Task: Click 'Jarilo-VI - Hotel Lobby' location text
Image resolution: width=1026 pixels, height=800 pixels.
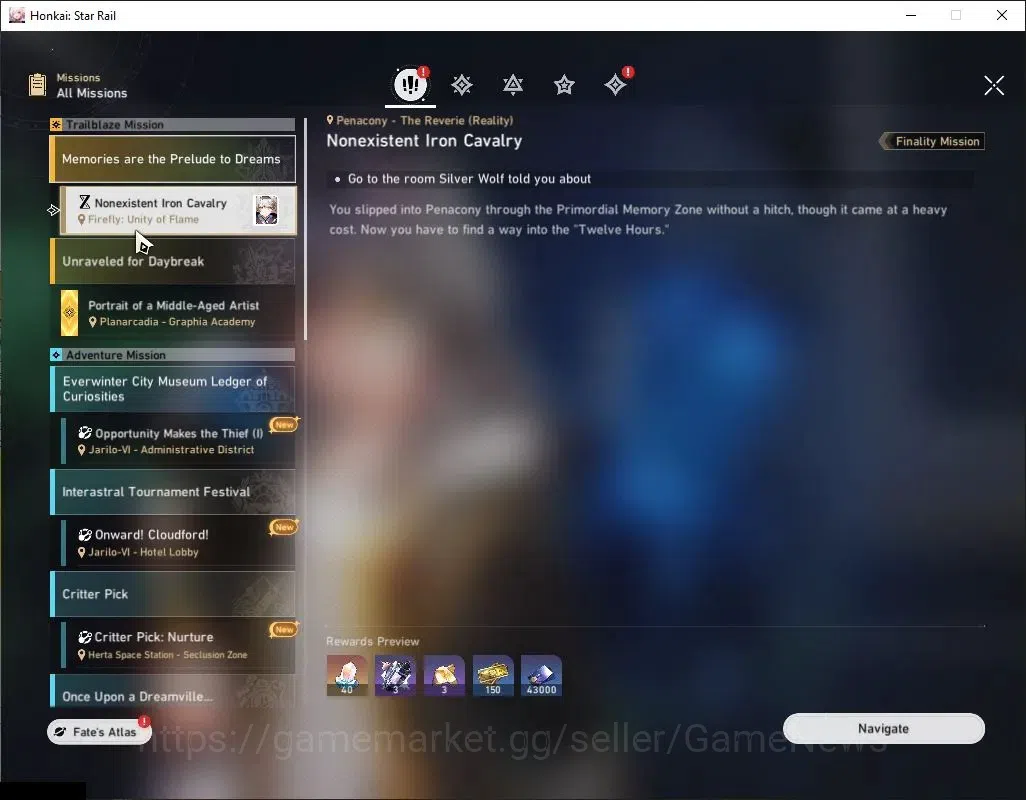Action: tap(143, 552)
